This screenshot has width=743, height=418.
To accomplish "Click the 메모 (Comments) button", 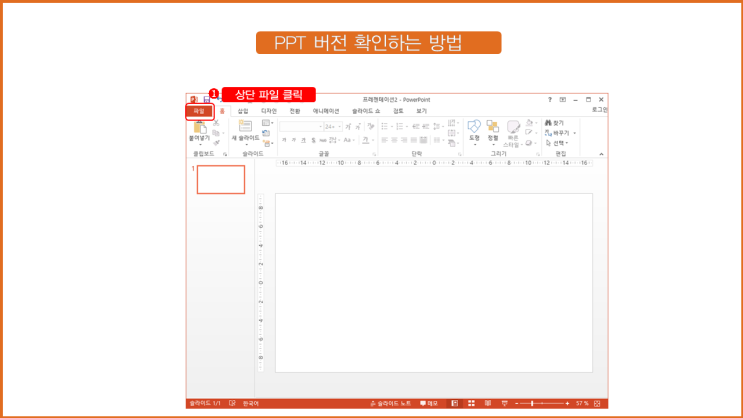I will click(429, 403).
